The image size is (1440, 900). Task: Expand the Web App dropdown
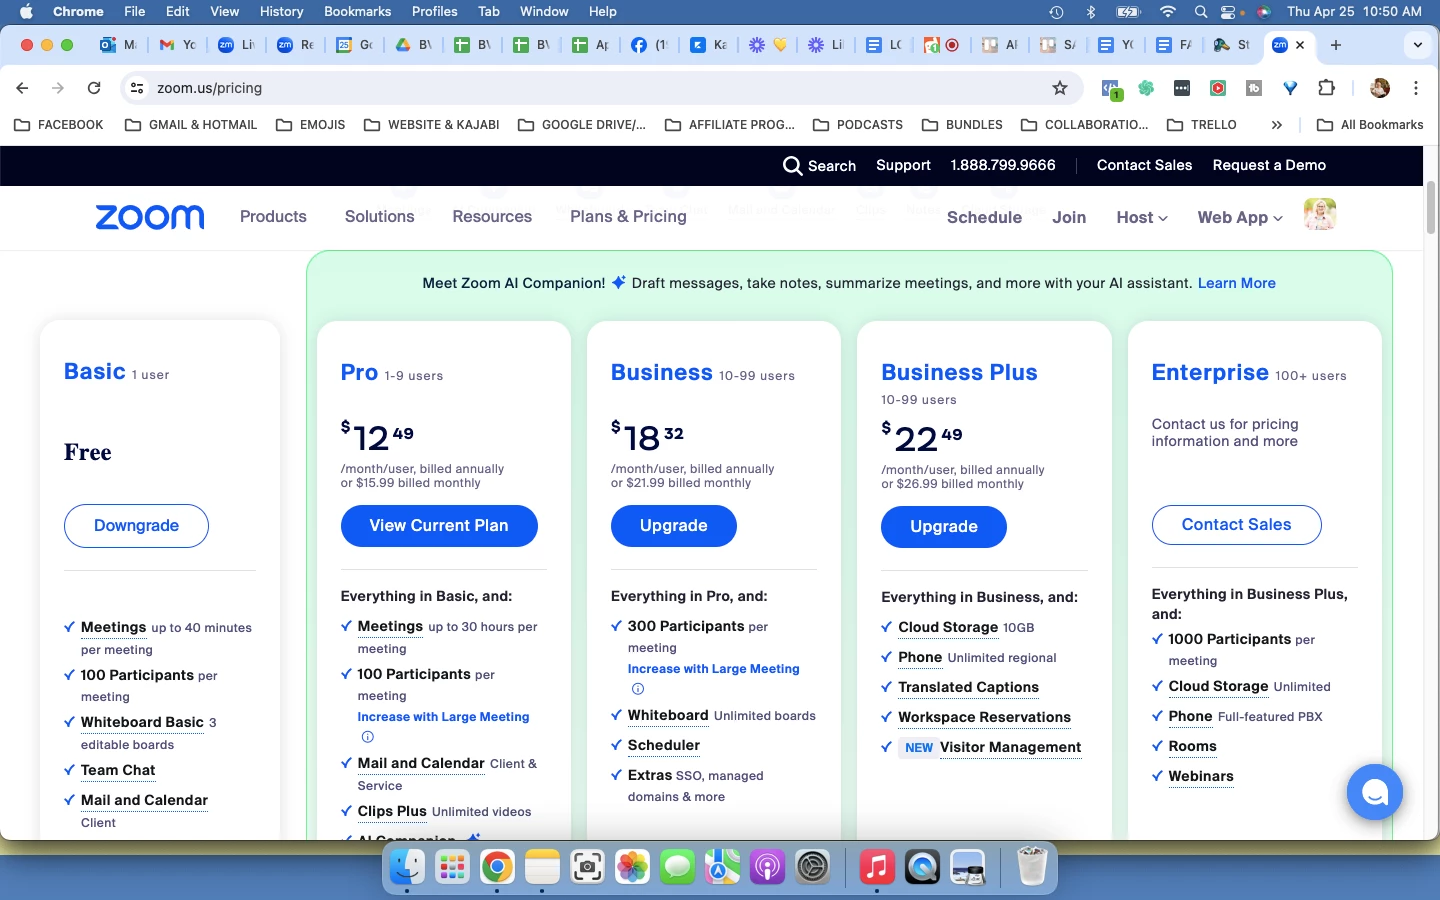click(x=1240, y=218)
